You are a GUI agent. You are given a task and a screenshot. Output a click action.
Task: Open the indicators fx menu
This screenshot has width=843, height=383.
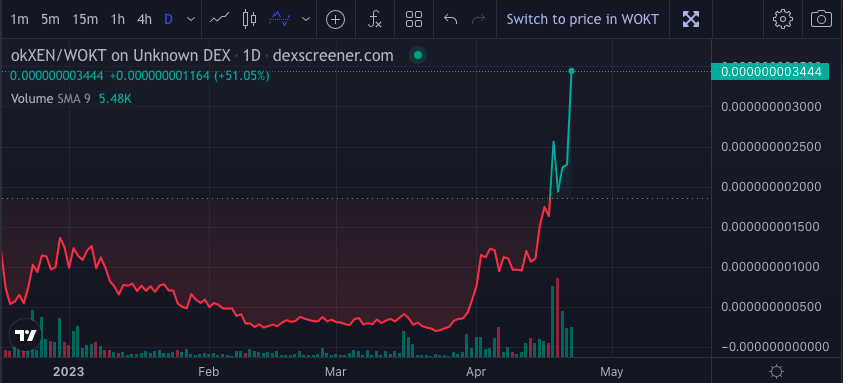[375, 20]
